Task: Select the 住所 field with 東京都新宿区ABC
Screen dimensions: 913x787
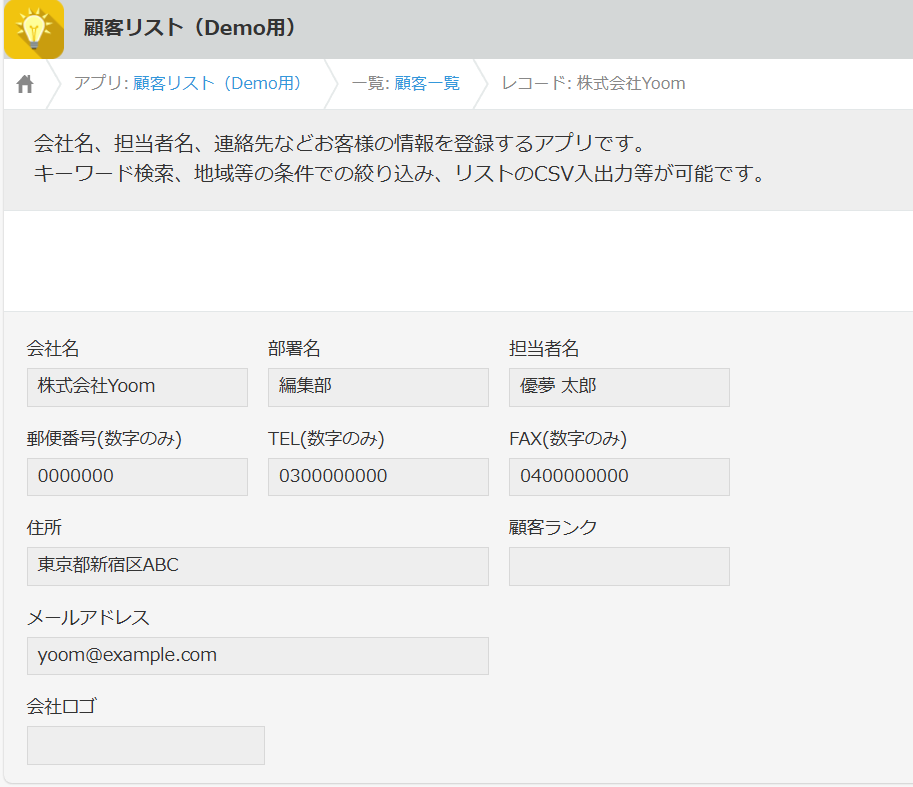Action: click(257, 566)
